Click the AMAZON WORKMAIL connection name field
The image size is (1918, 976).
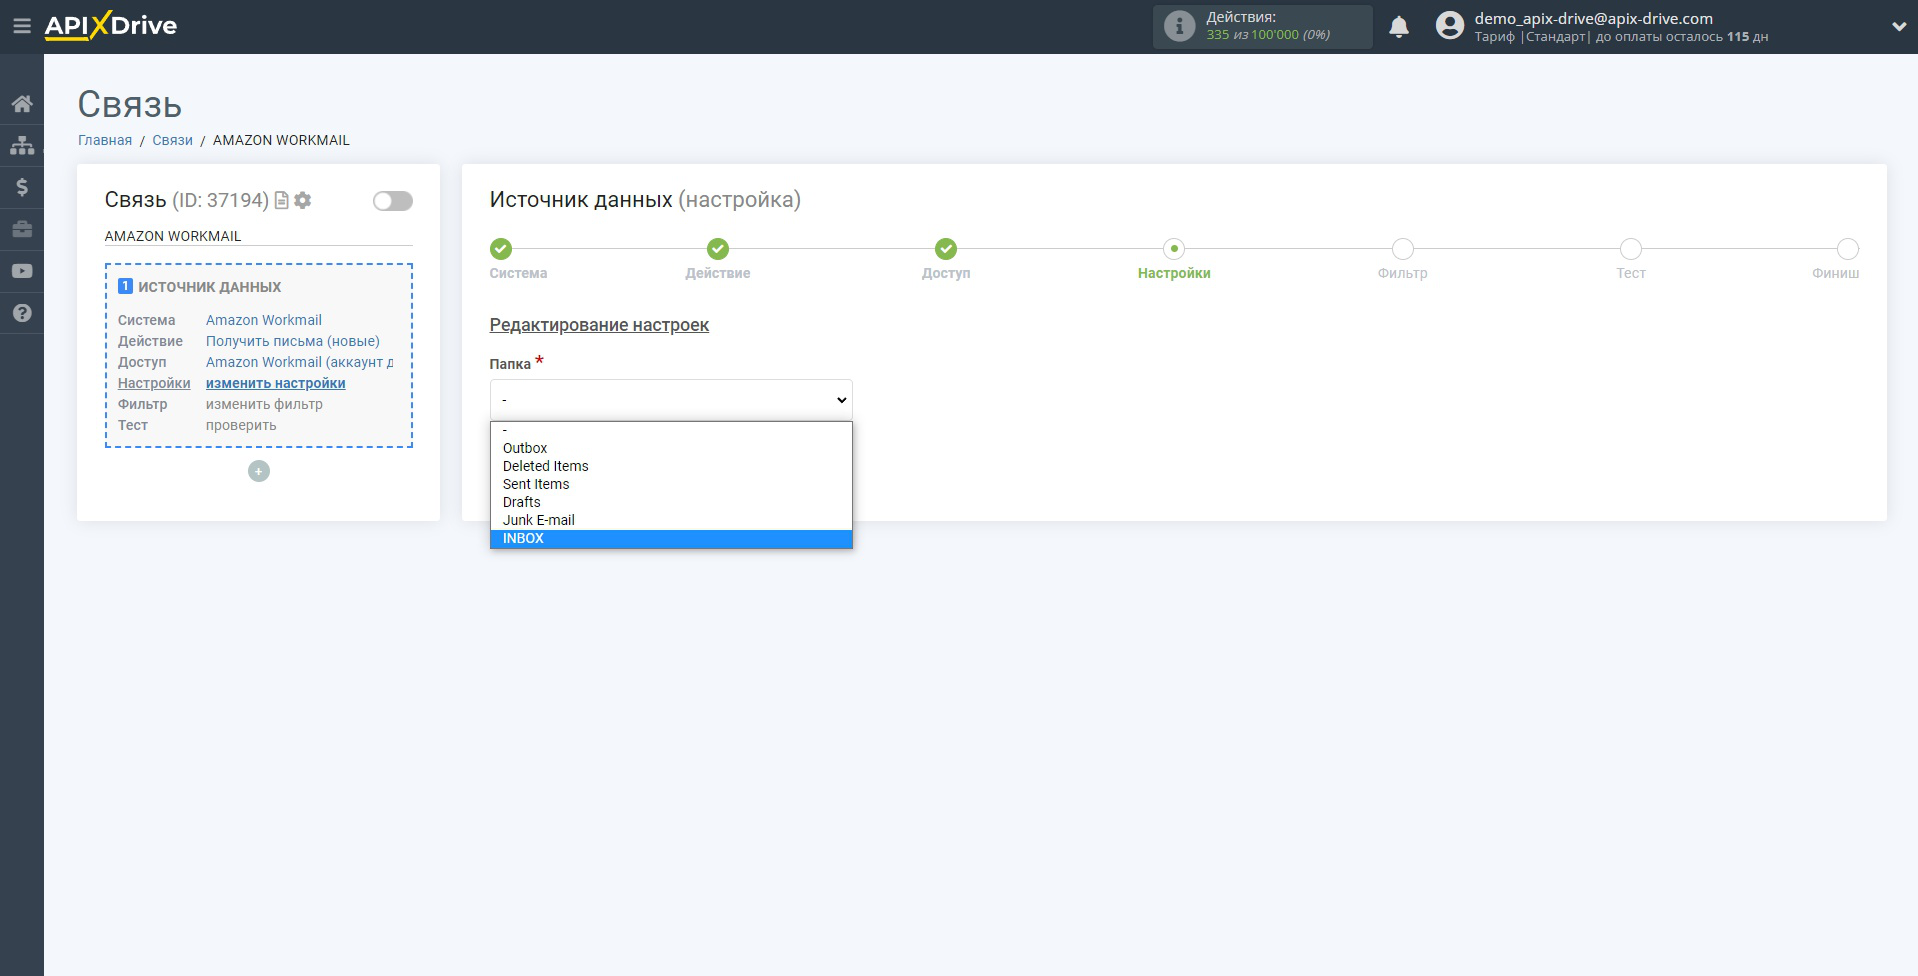point(259,236)
